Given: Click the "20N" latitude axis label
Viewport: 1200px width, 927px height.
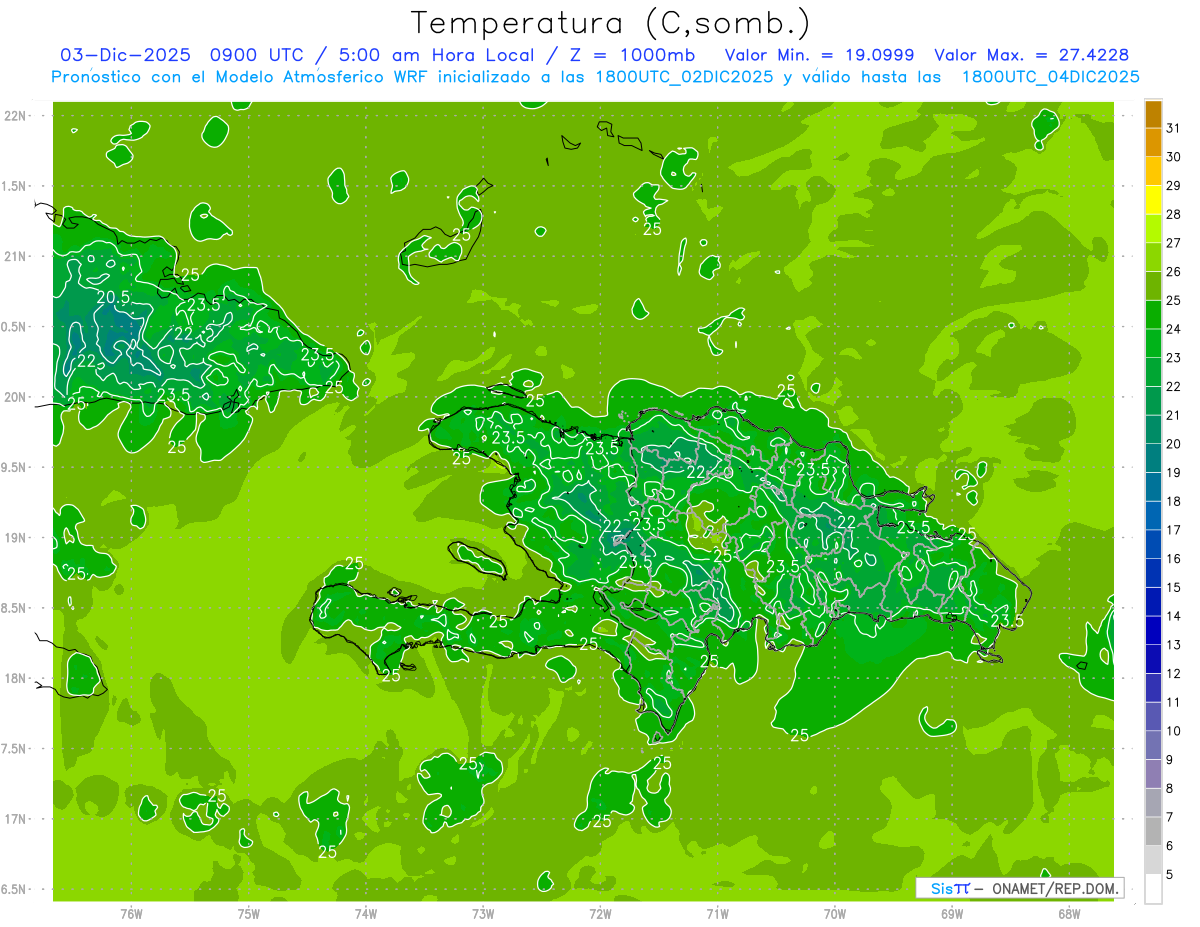Looking at the screenshot, I should pyautogui.click(x=15, y=397).
